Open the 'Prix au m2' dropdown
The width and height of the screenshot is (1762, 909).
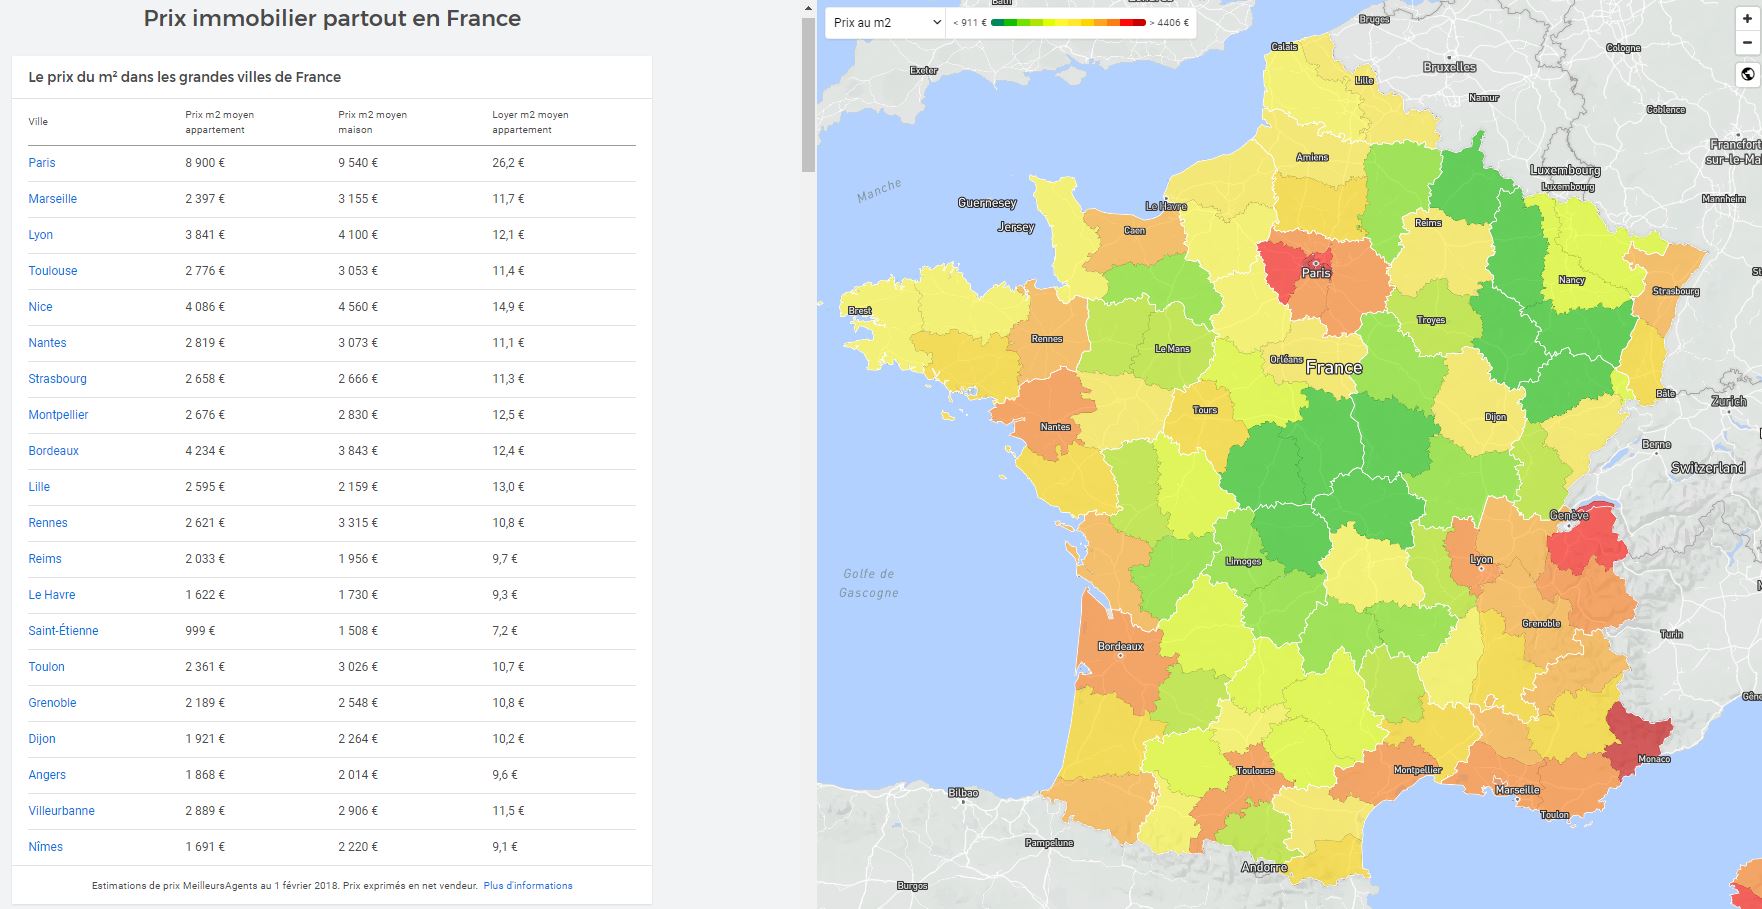[x=885, y=23]
